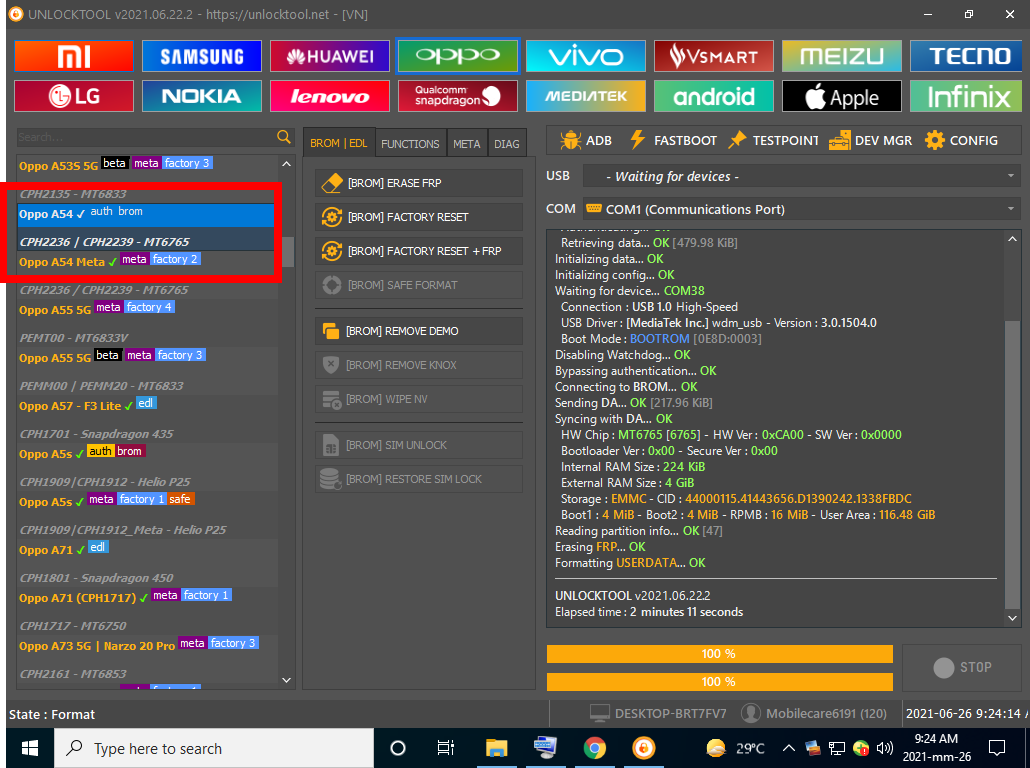
Task: Click the upper 100% progress bar
Action: (719, 654)
